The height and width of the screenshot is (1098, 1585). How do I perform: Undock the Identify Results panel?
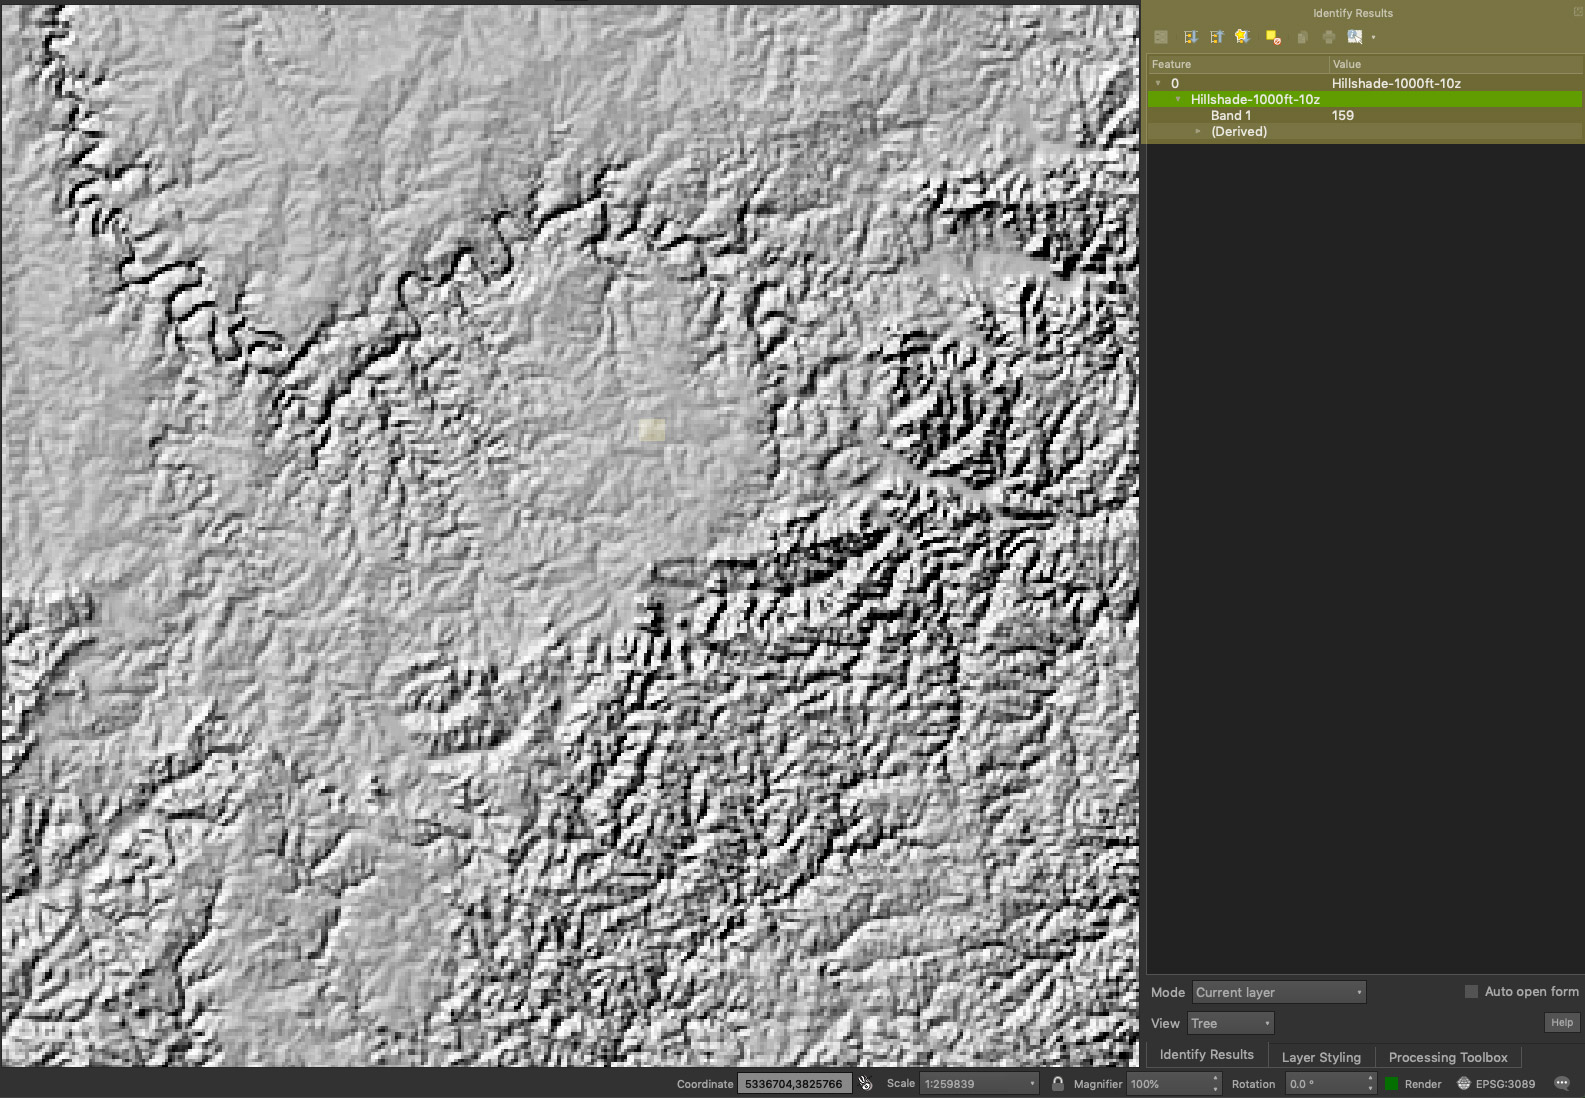[x=1578, y=12]
